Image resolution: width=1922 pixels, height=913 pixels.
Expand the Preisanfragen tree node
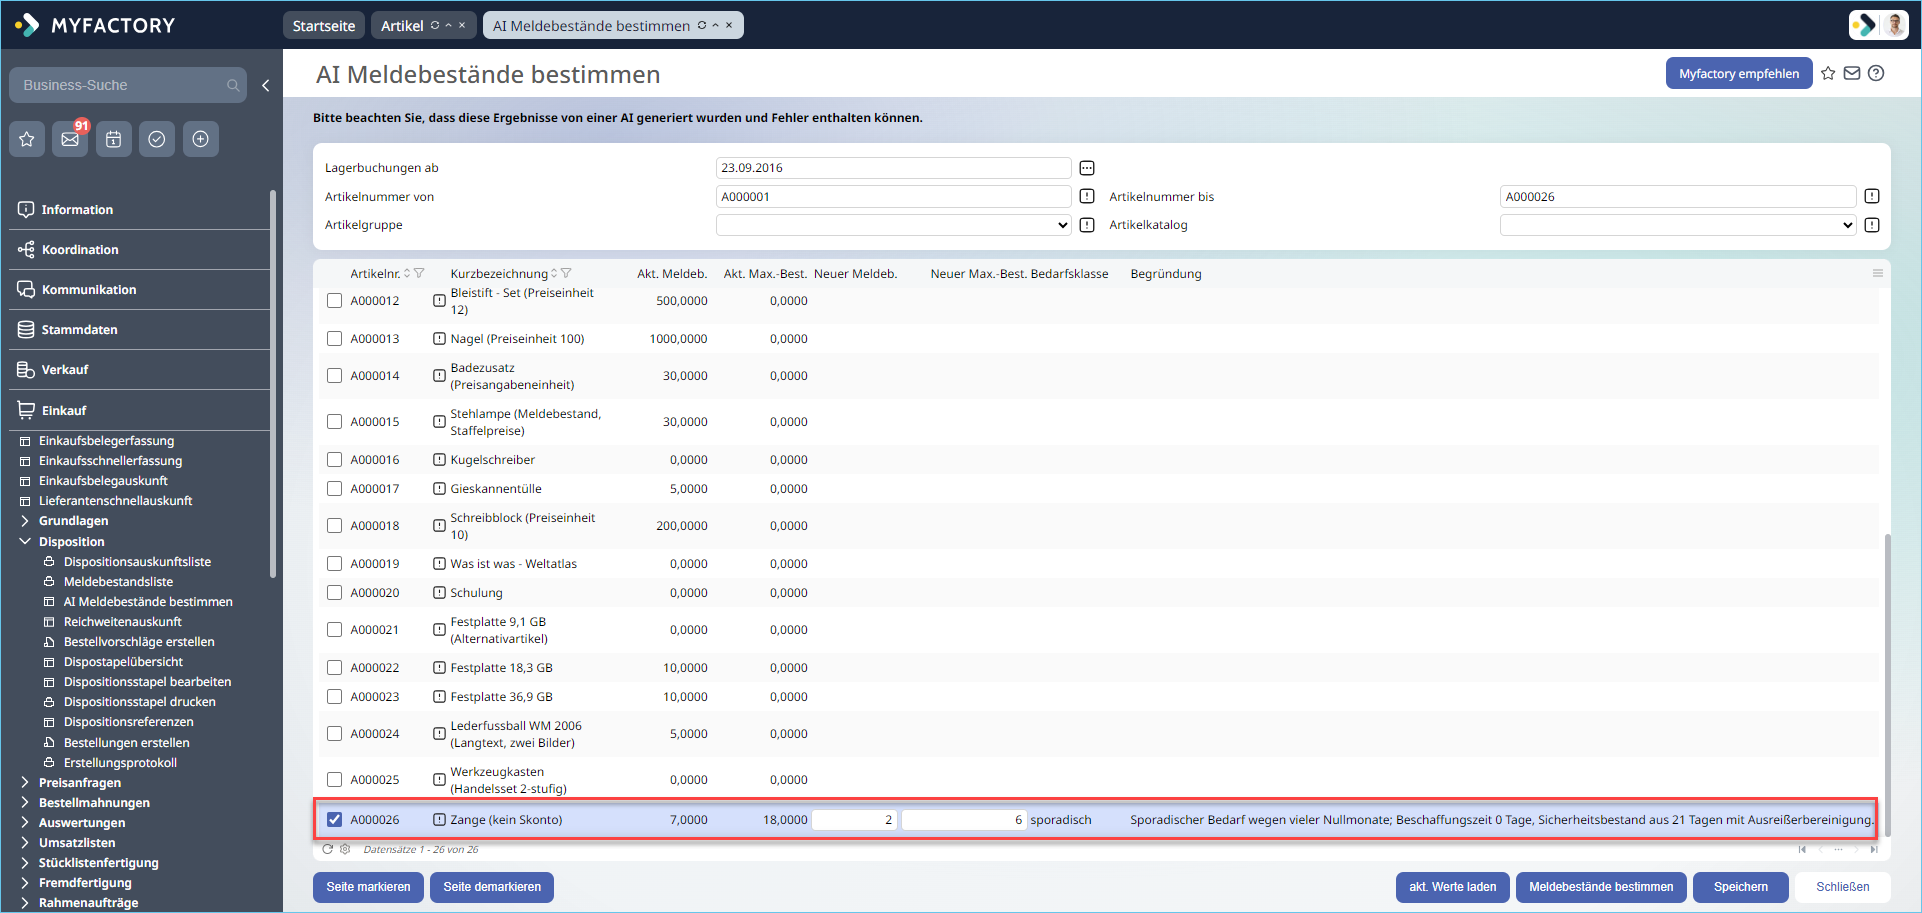point(25,783)
